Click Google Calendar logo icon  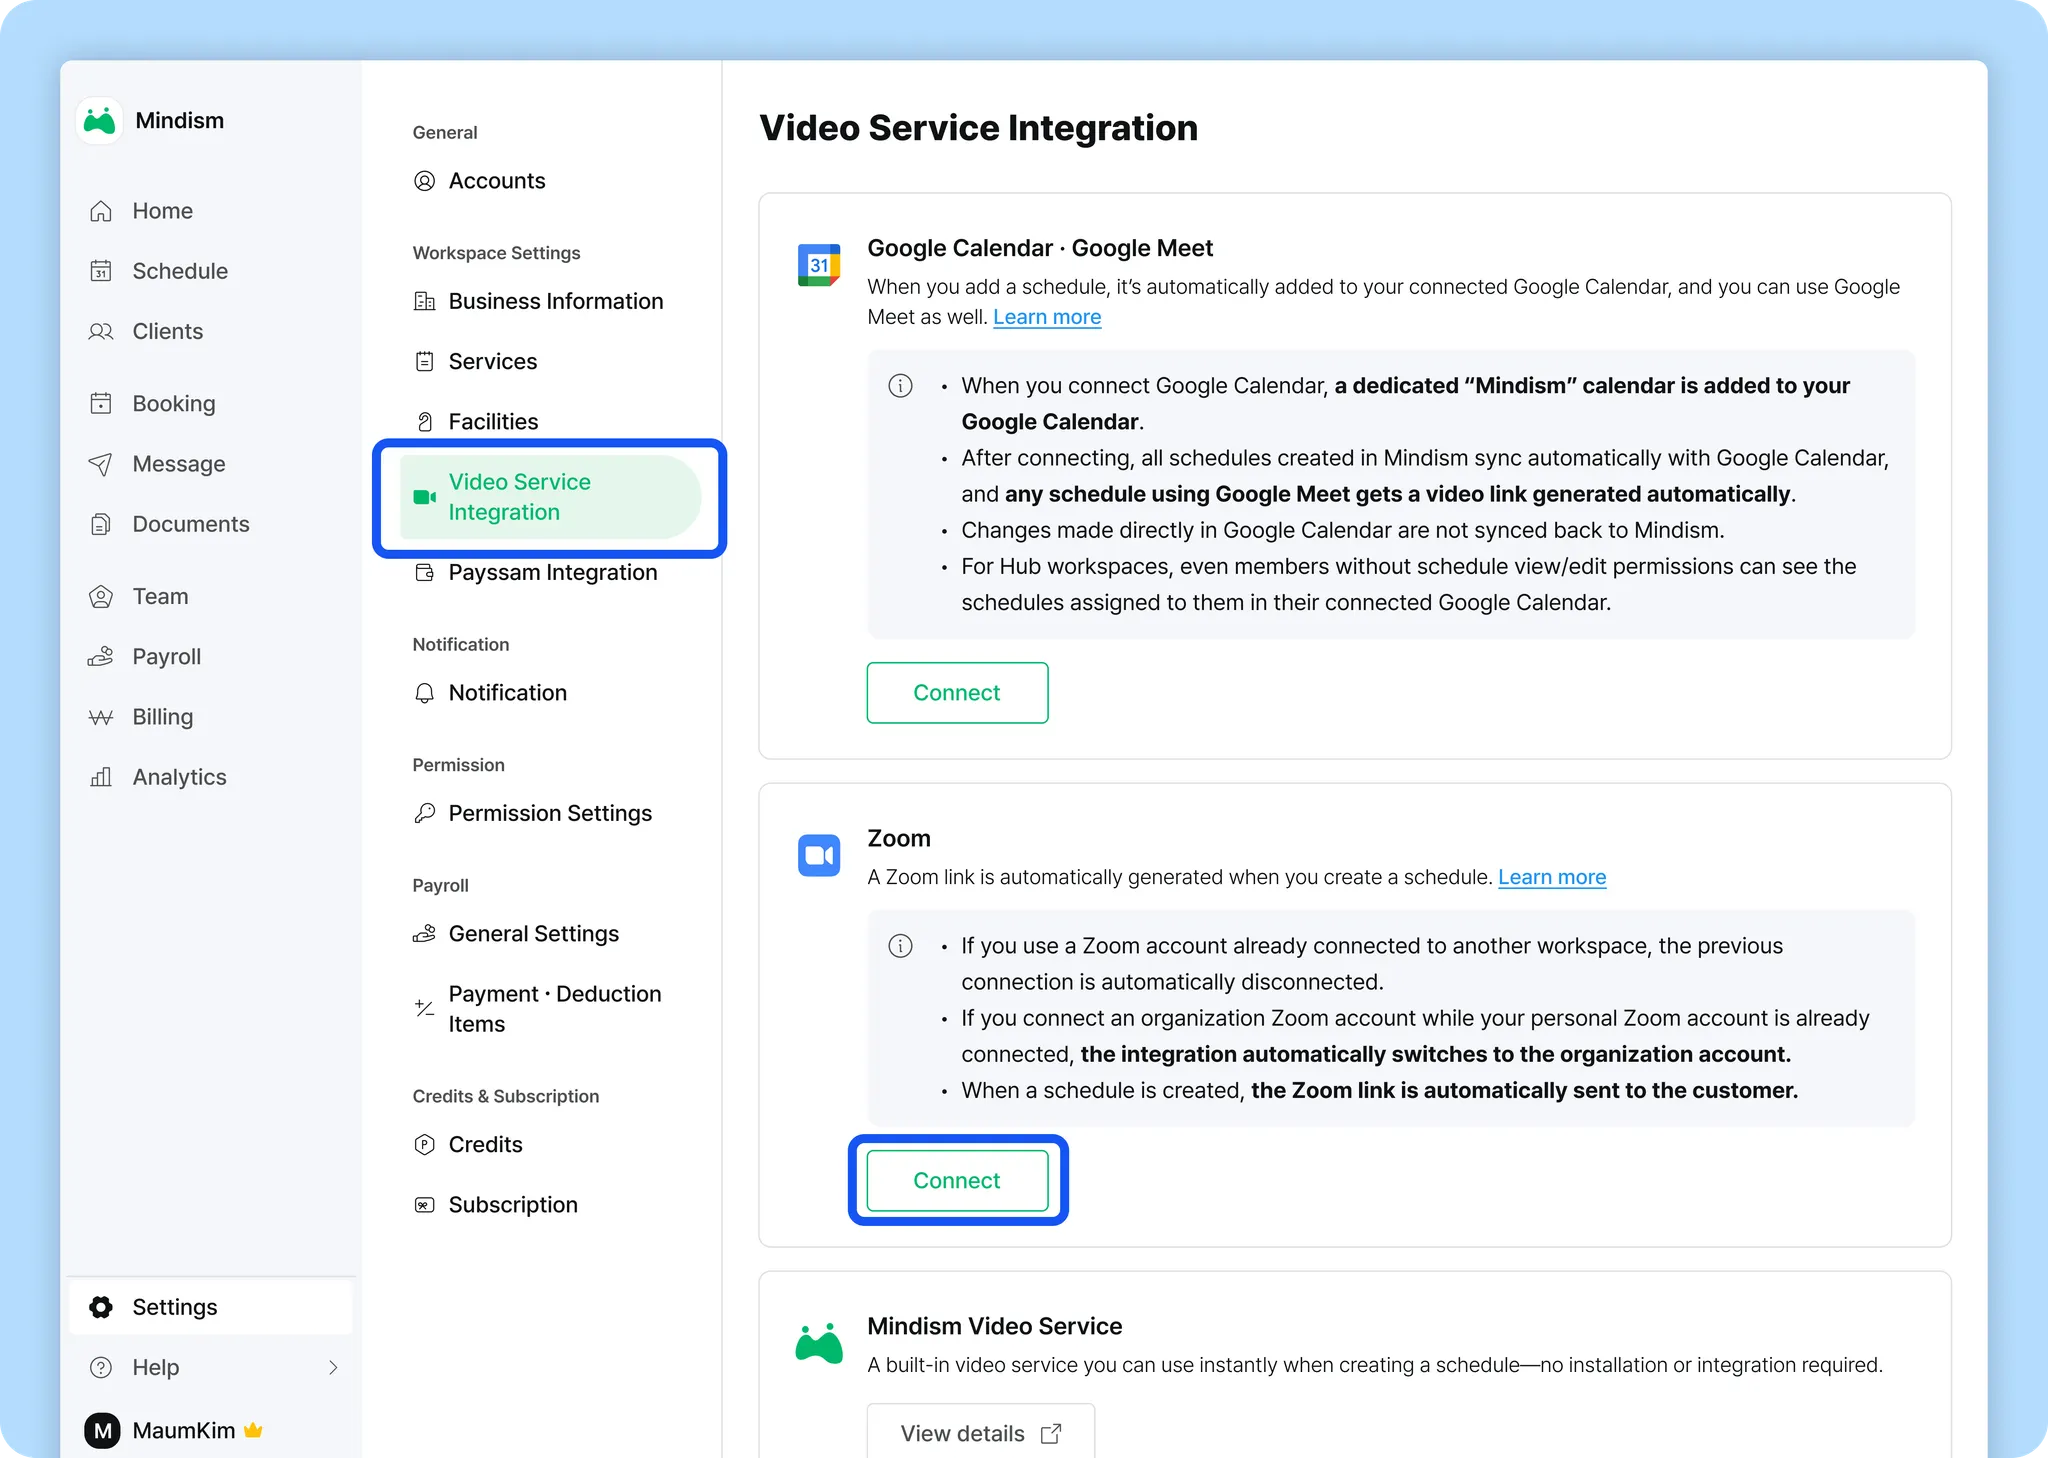coord(819,265)
